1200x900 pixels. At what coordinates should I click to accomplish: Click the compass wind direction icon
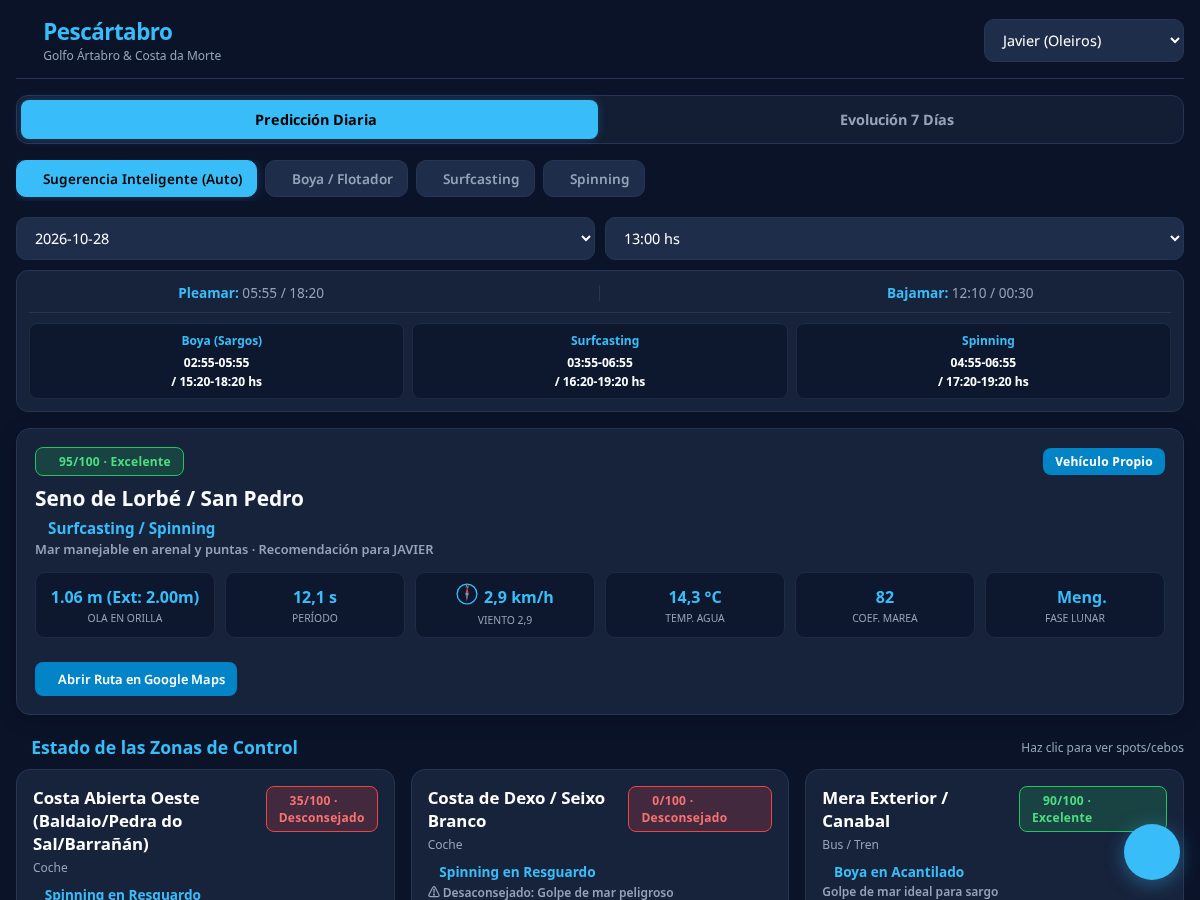point(467,594)
